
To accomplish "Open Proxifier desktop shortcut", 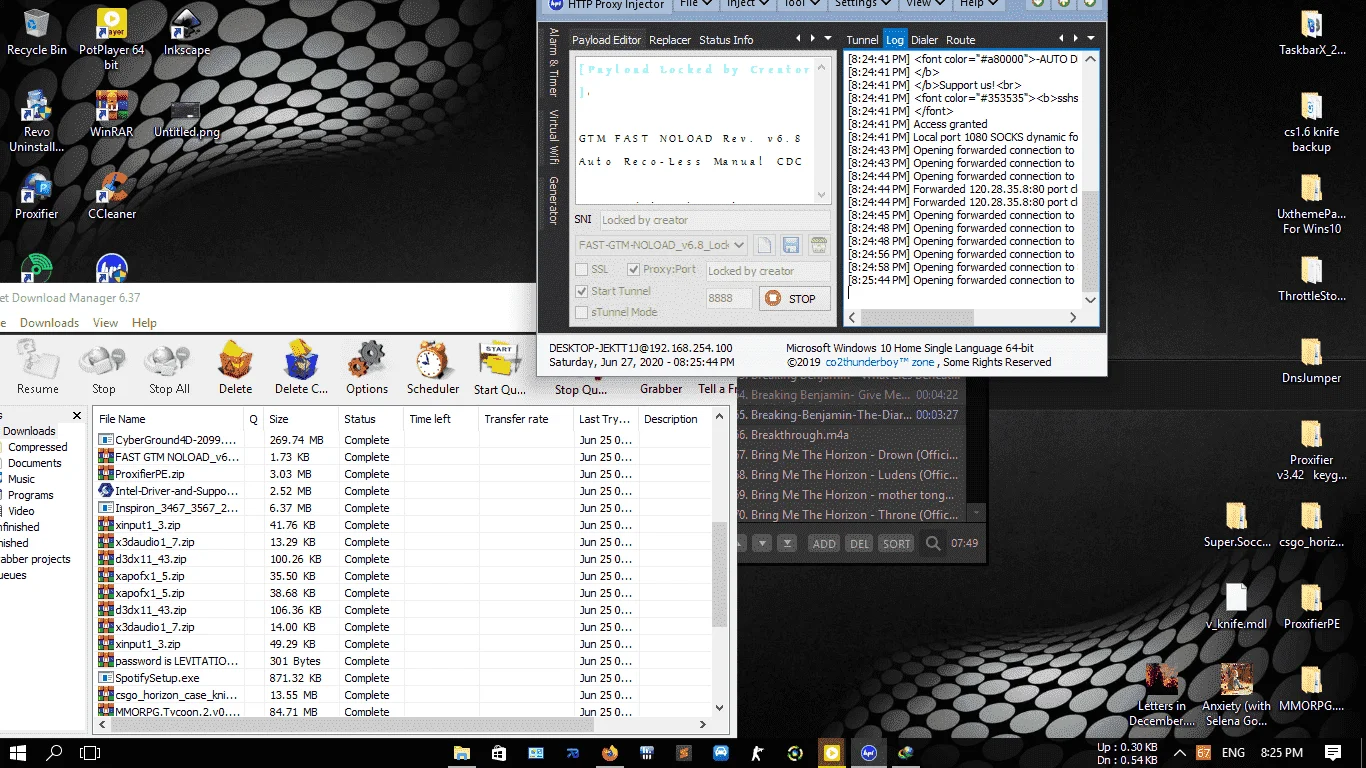I will tap(37, 196).
